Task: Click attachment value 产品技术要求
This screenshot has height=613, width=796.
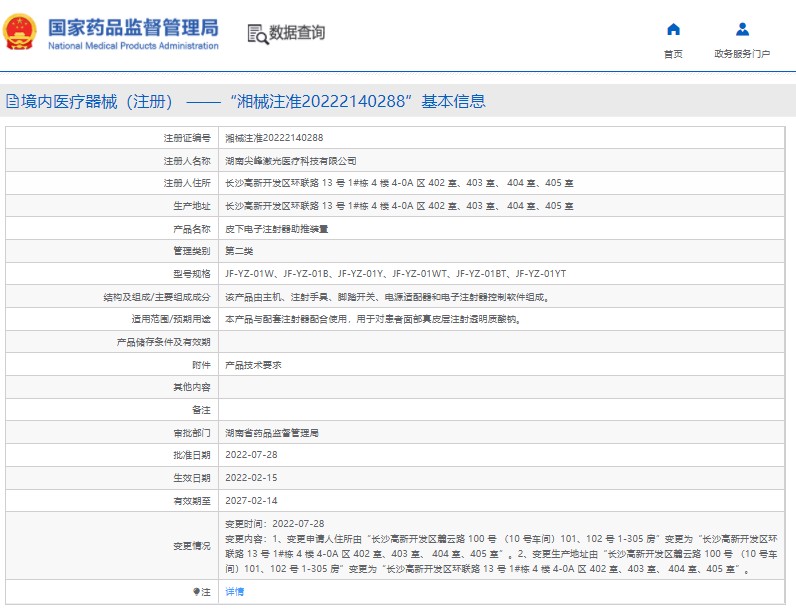Action: pyautogui.click(x=253, y=365)
